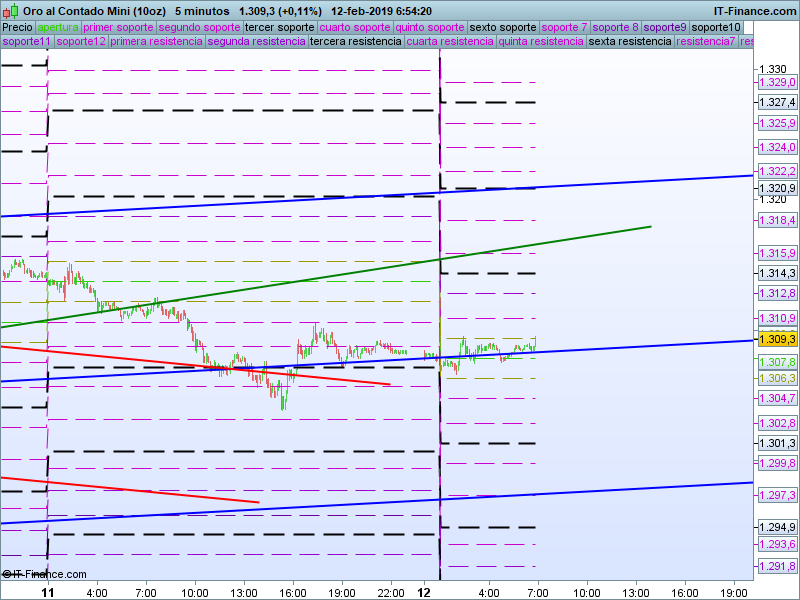Select the cuarta resistencia label

[450, 41]
